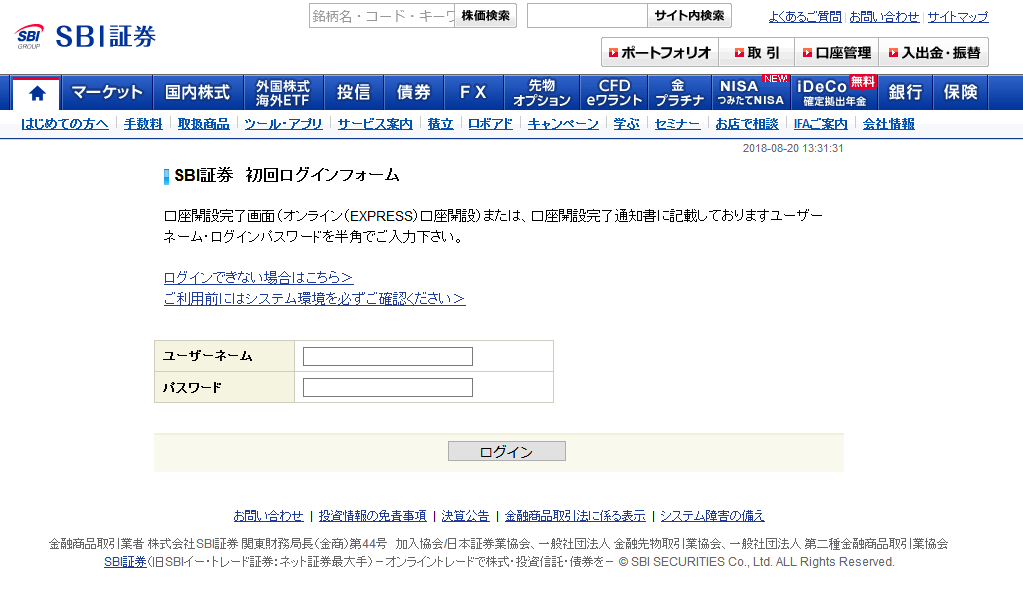1023x593 pixels.
Task: Focus the ユーザーネーム input field
Action: tap(388, 356)
